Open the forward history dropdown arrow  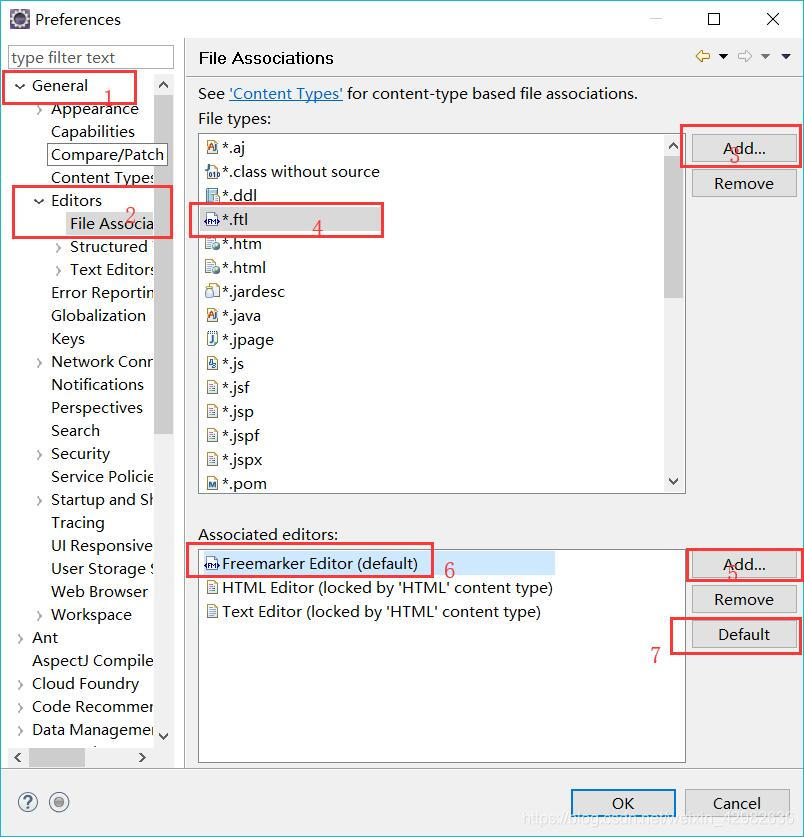pos(766,57)
